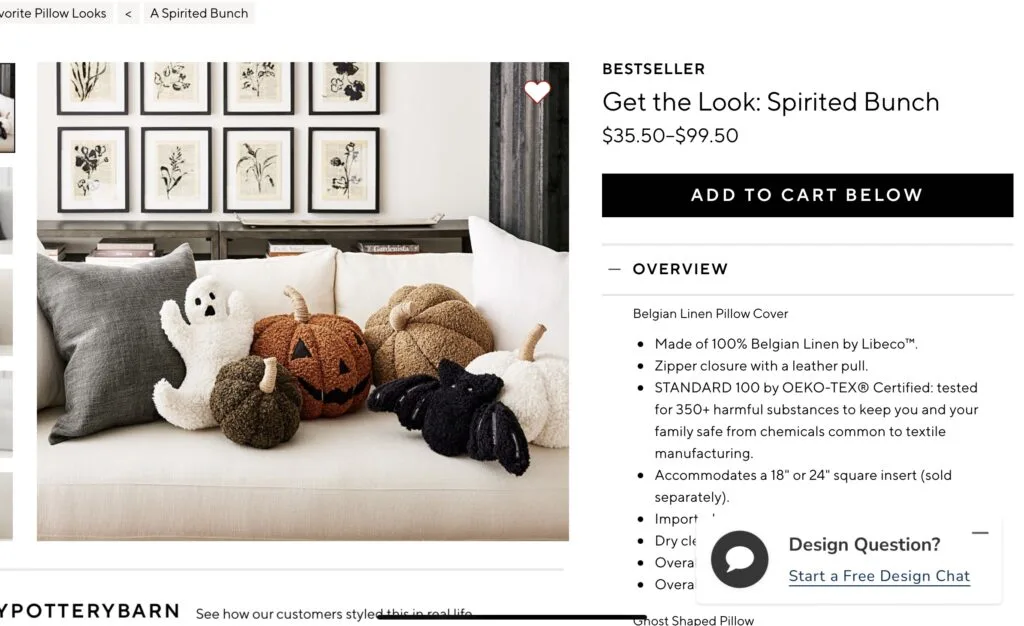This screenshot has width=1024, height=626.
Task: Go to the A Spirited Bunch breadcrumb
Action: (200, 14)
